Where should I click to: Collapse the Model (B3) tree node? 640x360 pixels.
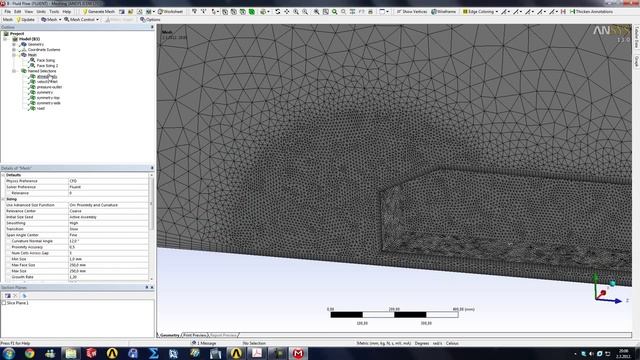(x=5, y=39)
